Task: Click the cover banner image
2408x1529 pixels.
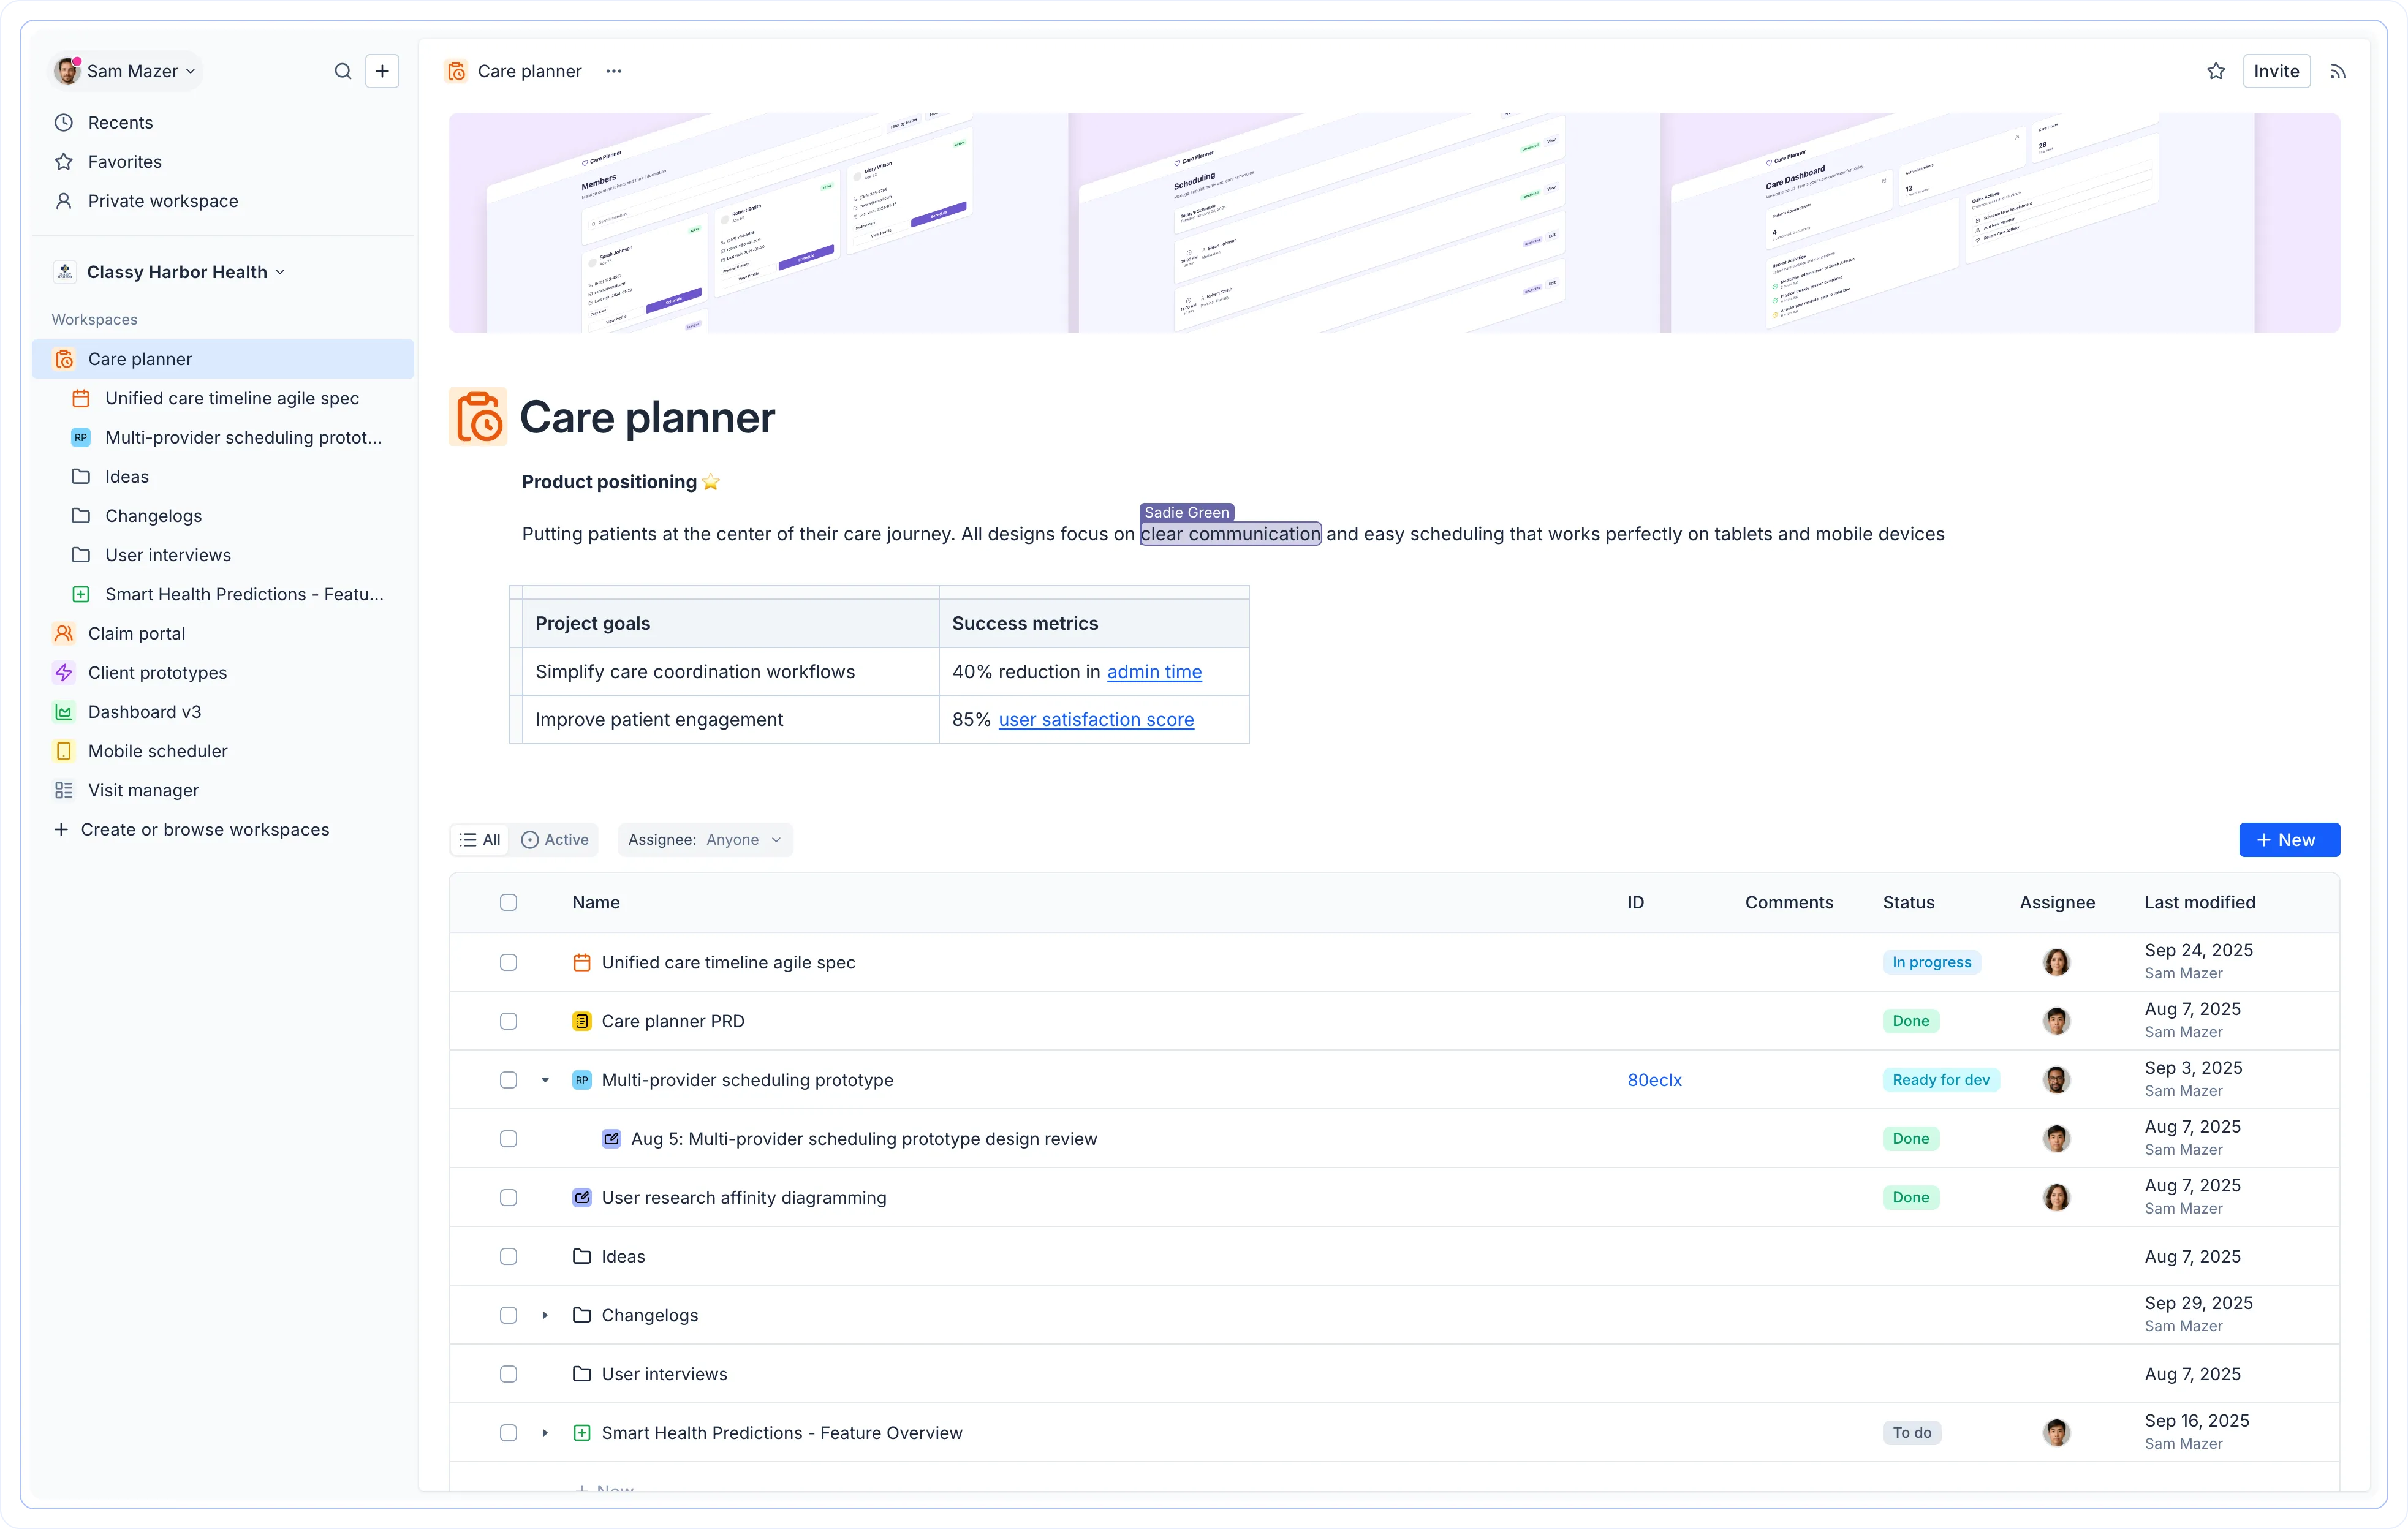Action: tap(1393, 223)
